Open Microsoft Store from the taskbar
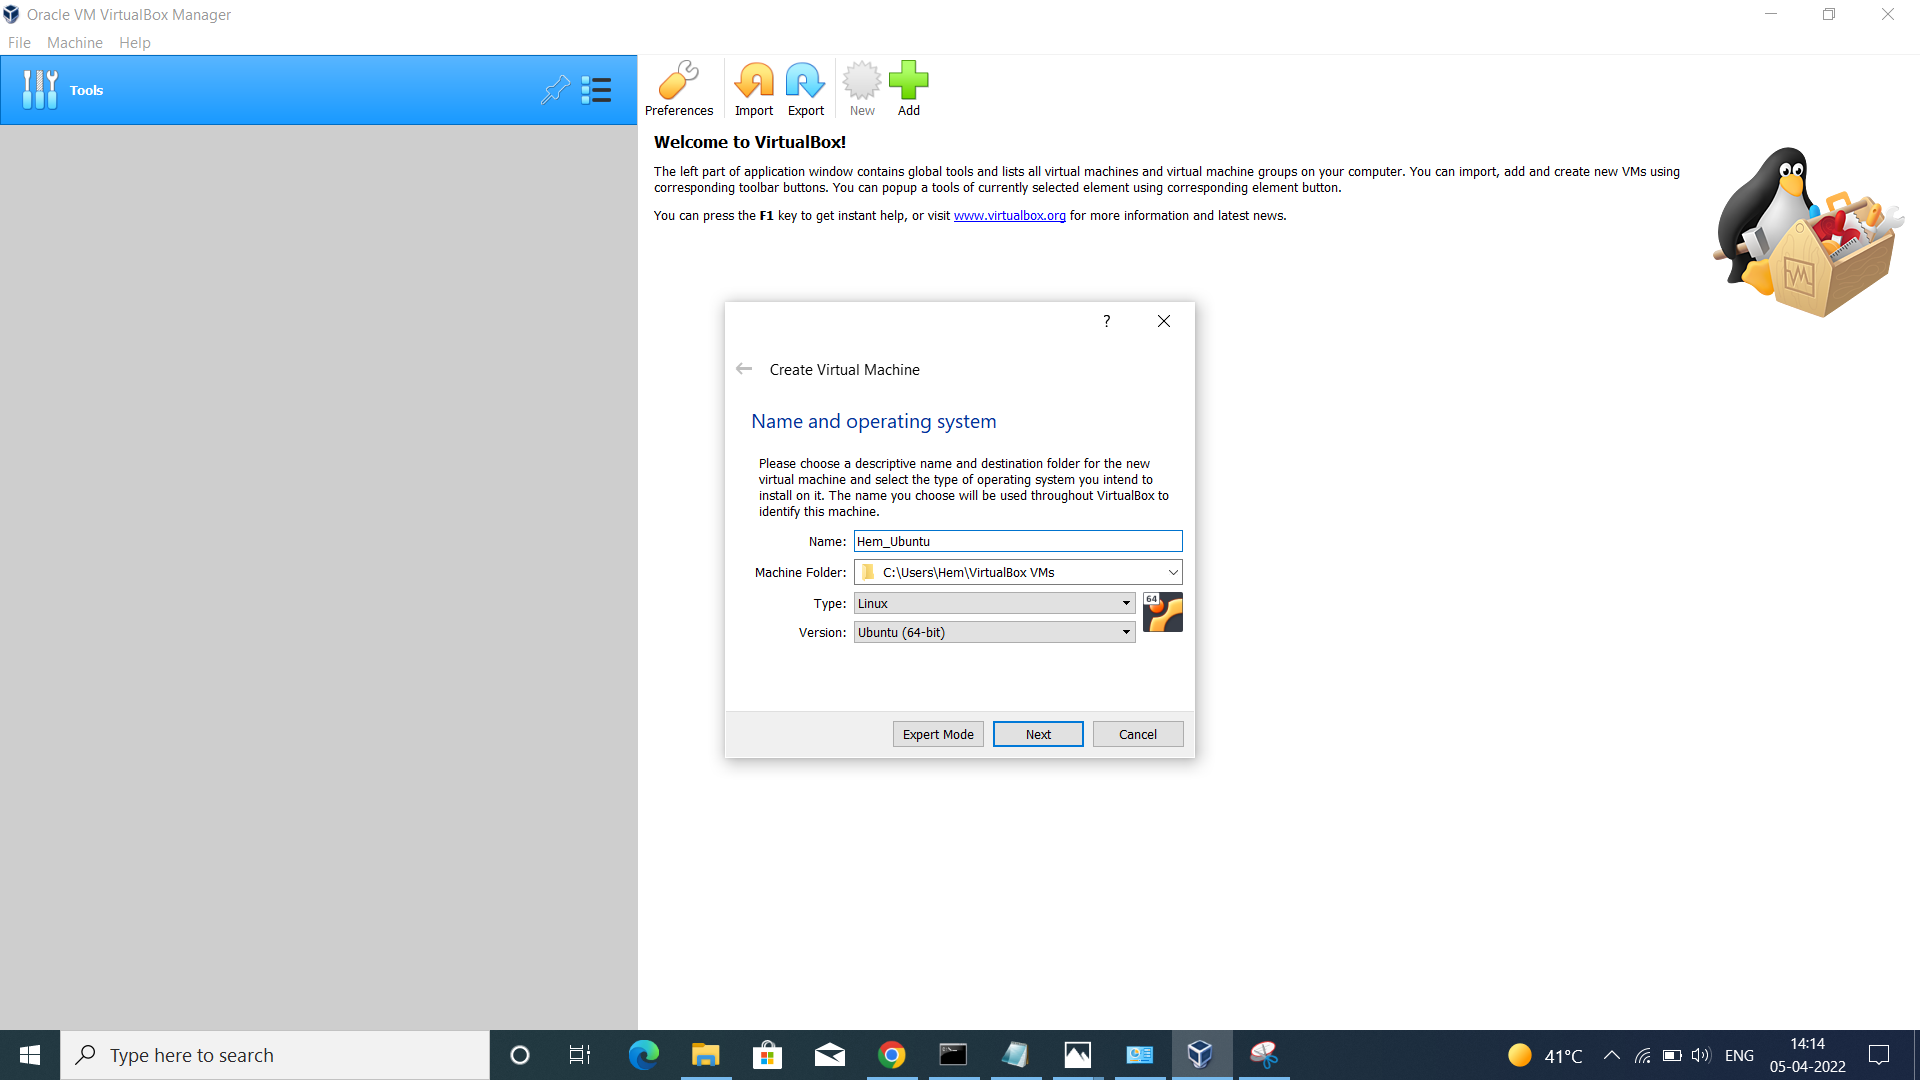 pyautogui.click(x=767, y=1055)
